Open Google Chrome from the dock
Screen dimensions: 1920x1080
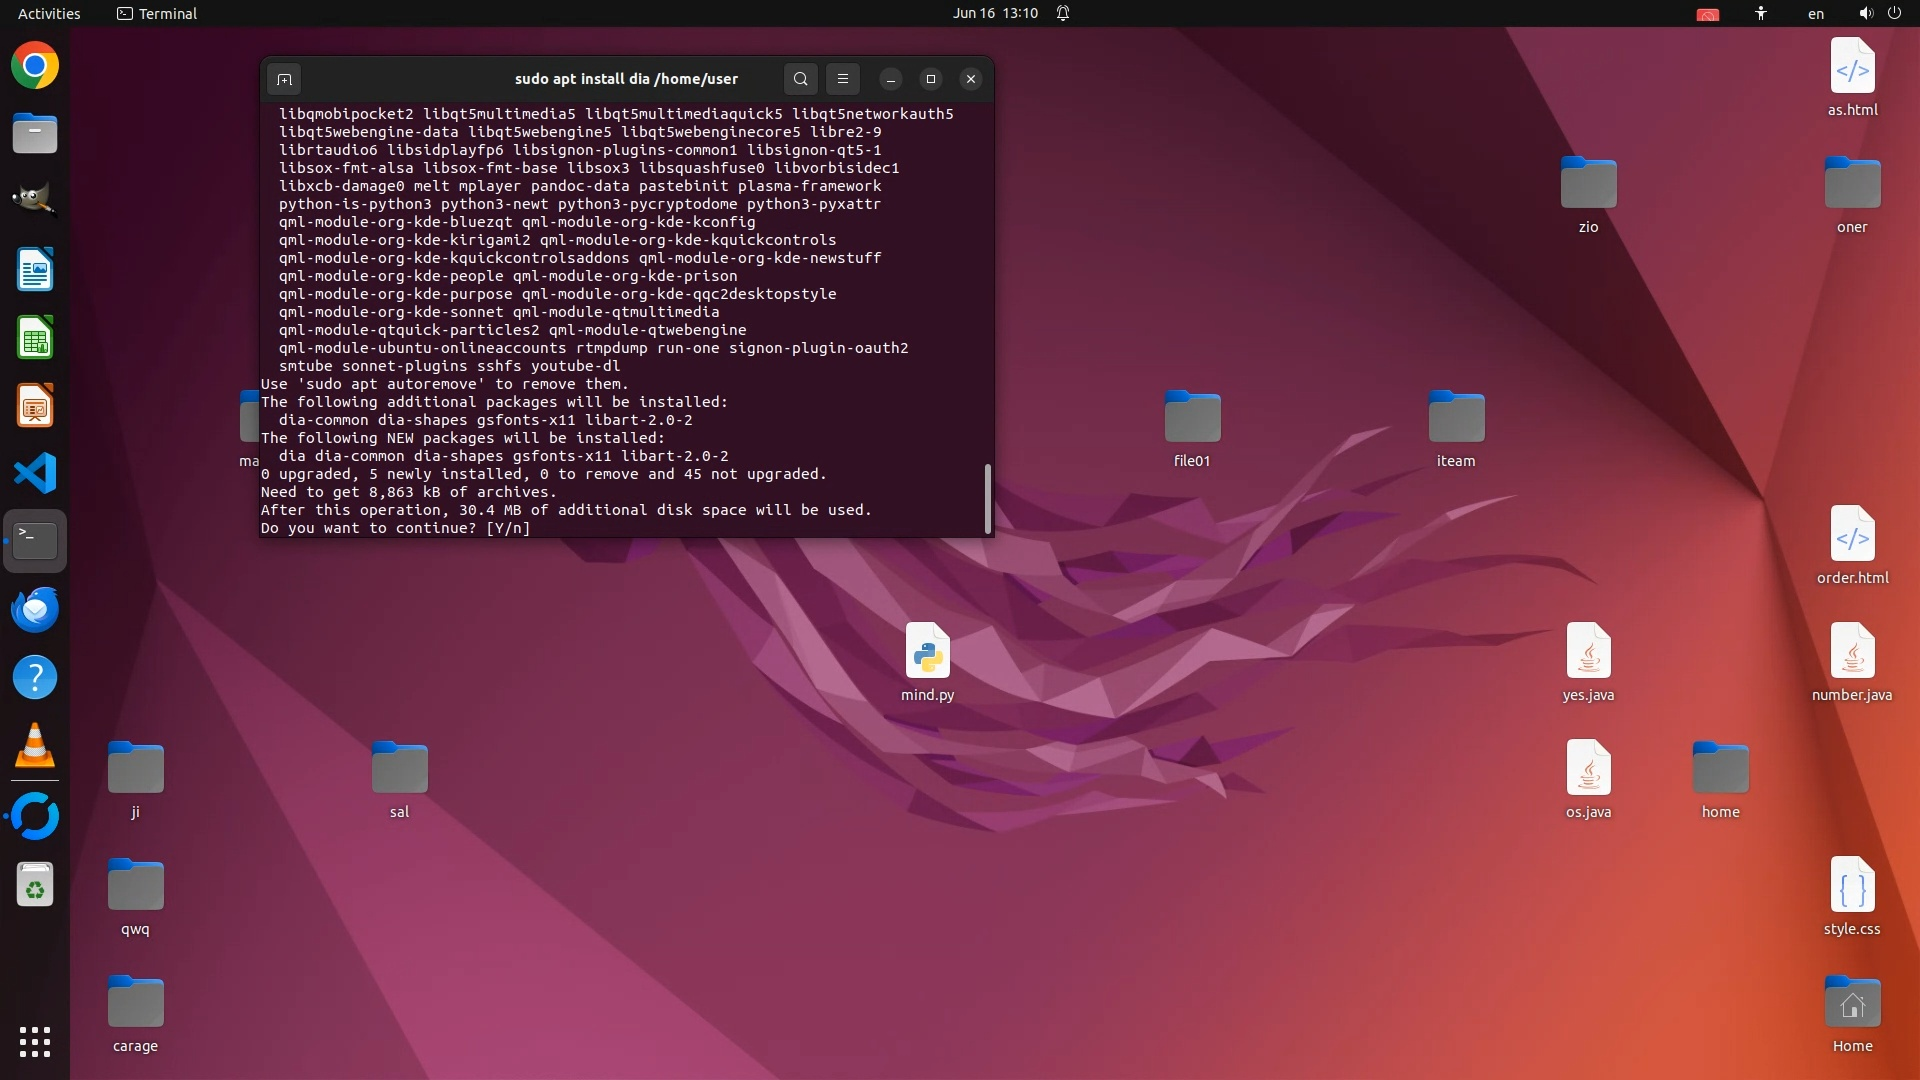click(x=35, y=66)
